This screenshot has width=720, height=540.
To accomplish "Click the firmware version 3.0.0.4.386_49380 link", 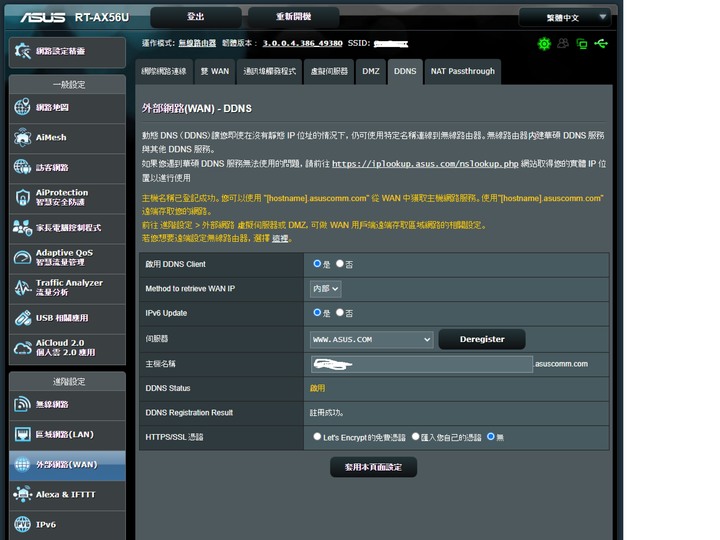I will 303,43.
